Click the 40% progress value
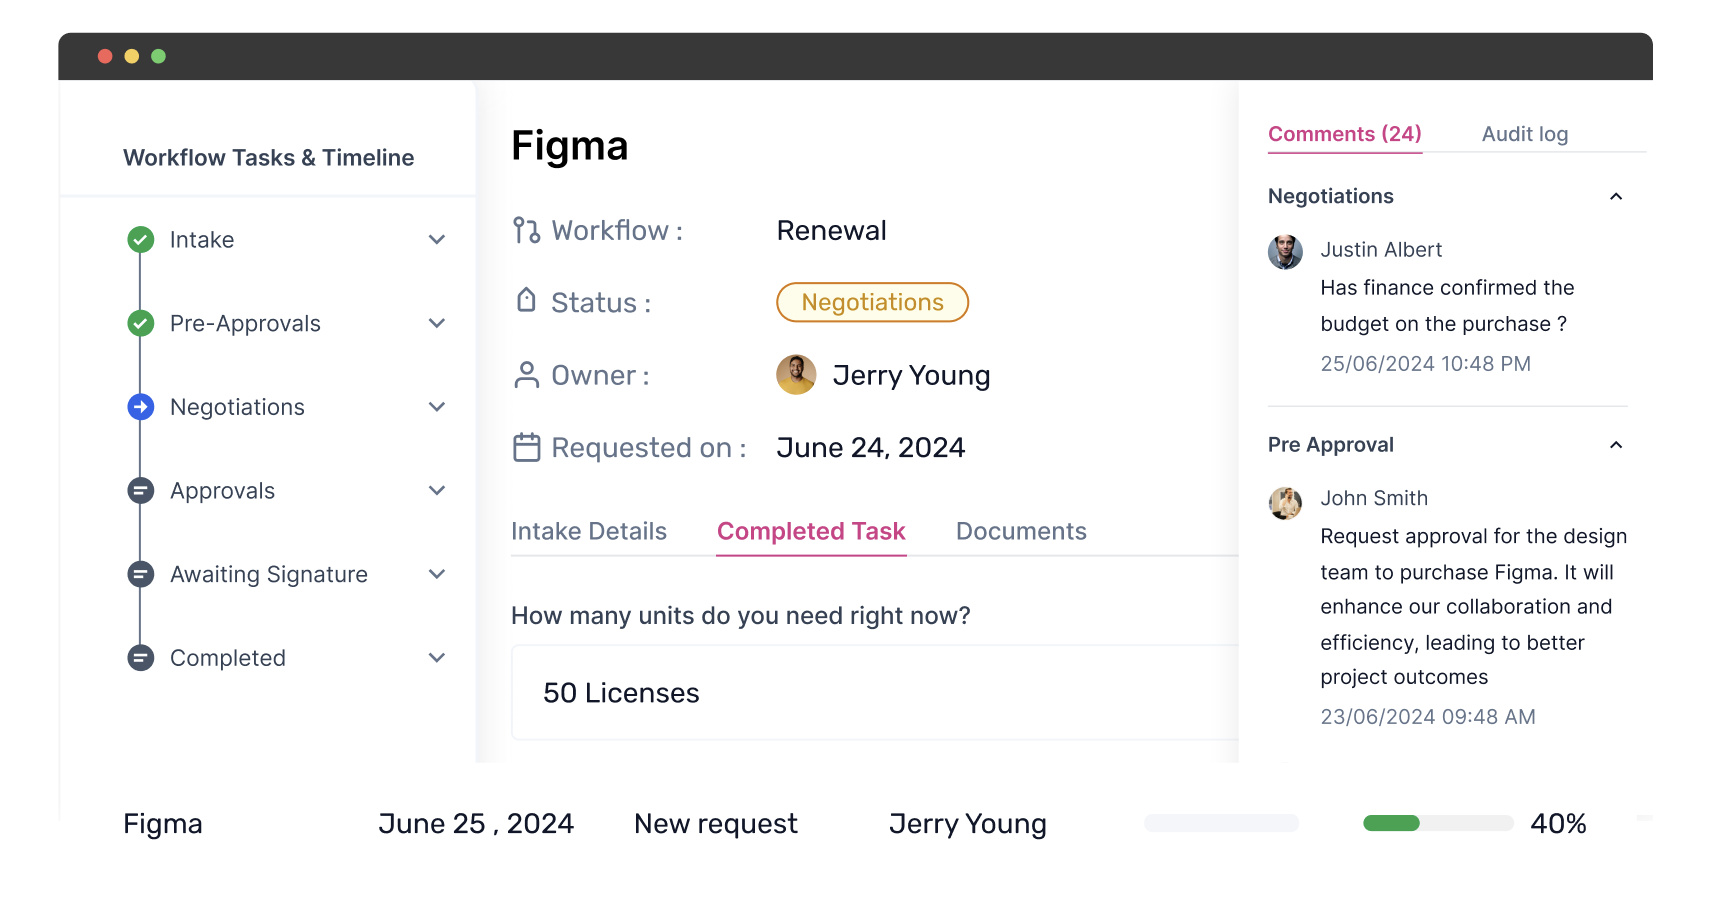Screen dimensions: 1712x916 pos(1558,824)
